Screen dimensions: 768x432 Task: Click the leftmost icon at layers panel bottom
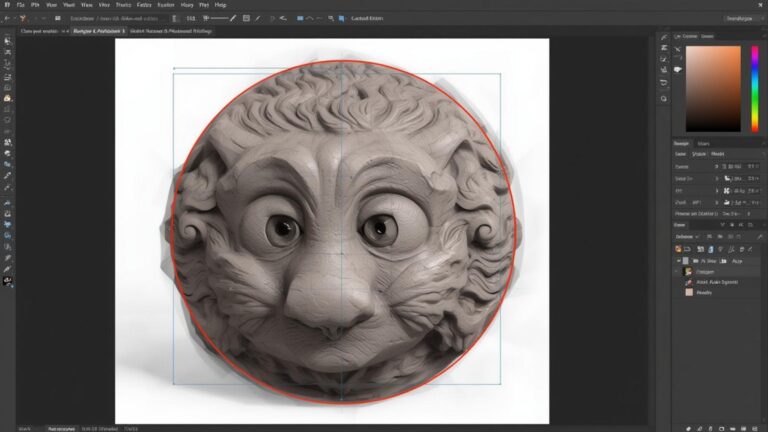688,429
